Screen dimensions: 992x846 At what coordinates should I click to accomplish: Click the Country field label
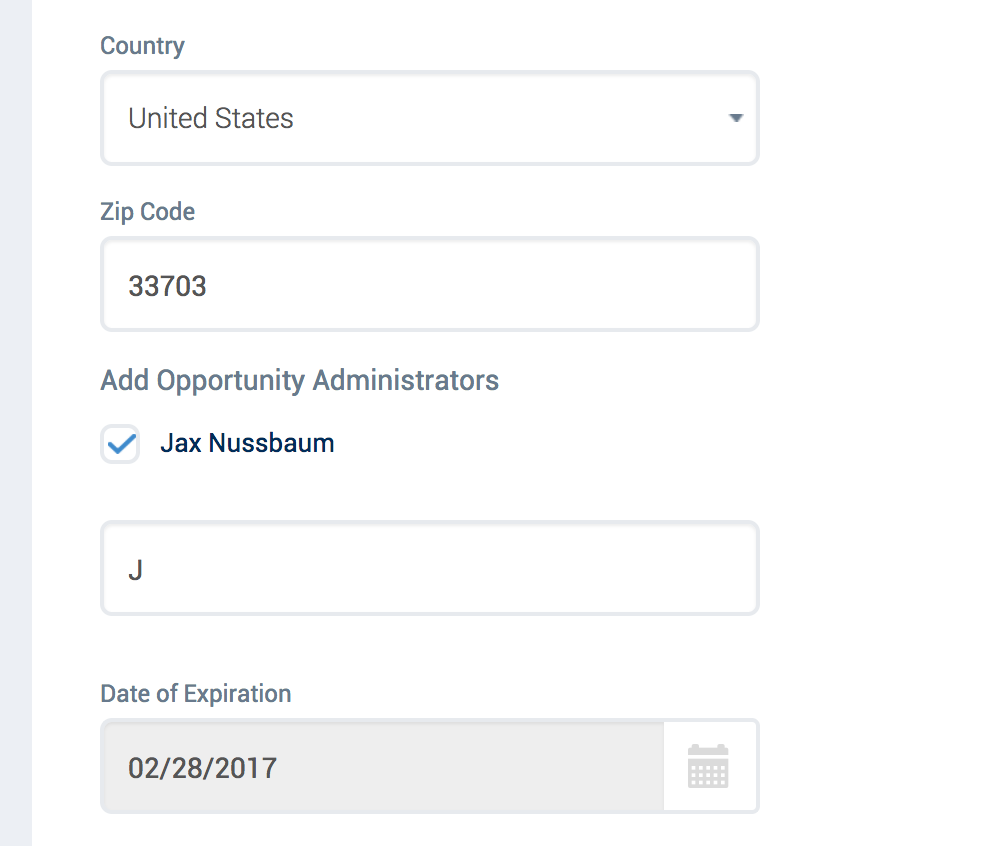pyautogui.click(x=142, y=46)
